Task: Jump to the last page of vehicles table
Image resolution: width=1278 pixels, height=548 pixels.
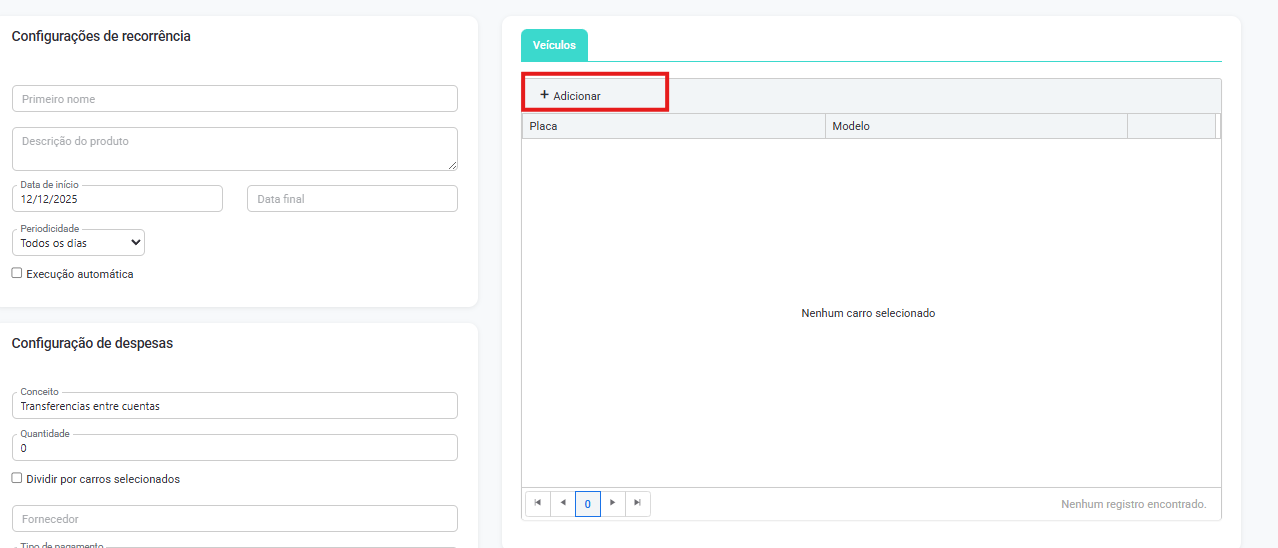Action: 637,503
